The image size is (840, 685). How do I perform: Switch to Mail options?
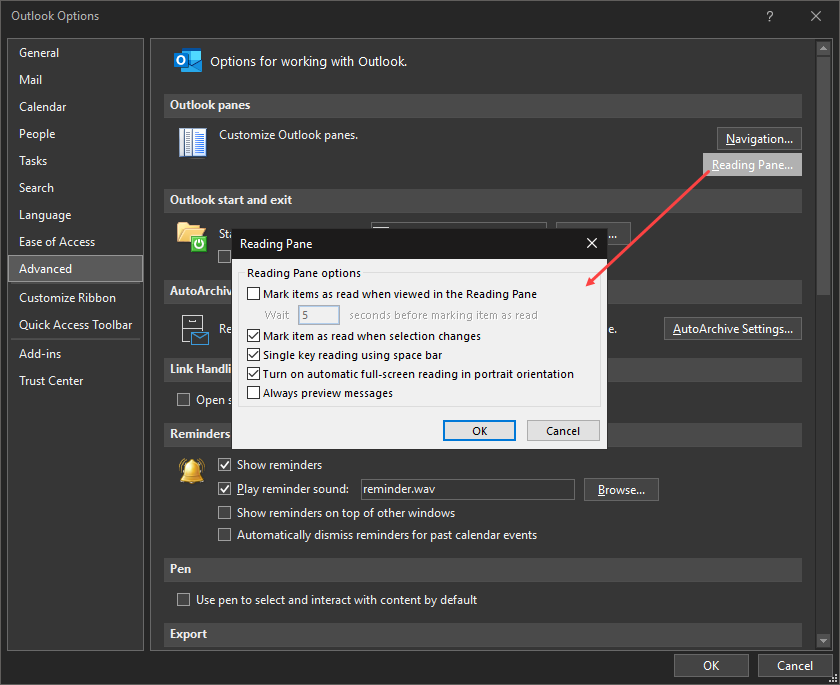(76, 80)
